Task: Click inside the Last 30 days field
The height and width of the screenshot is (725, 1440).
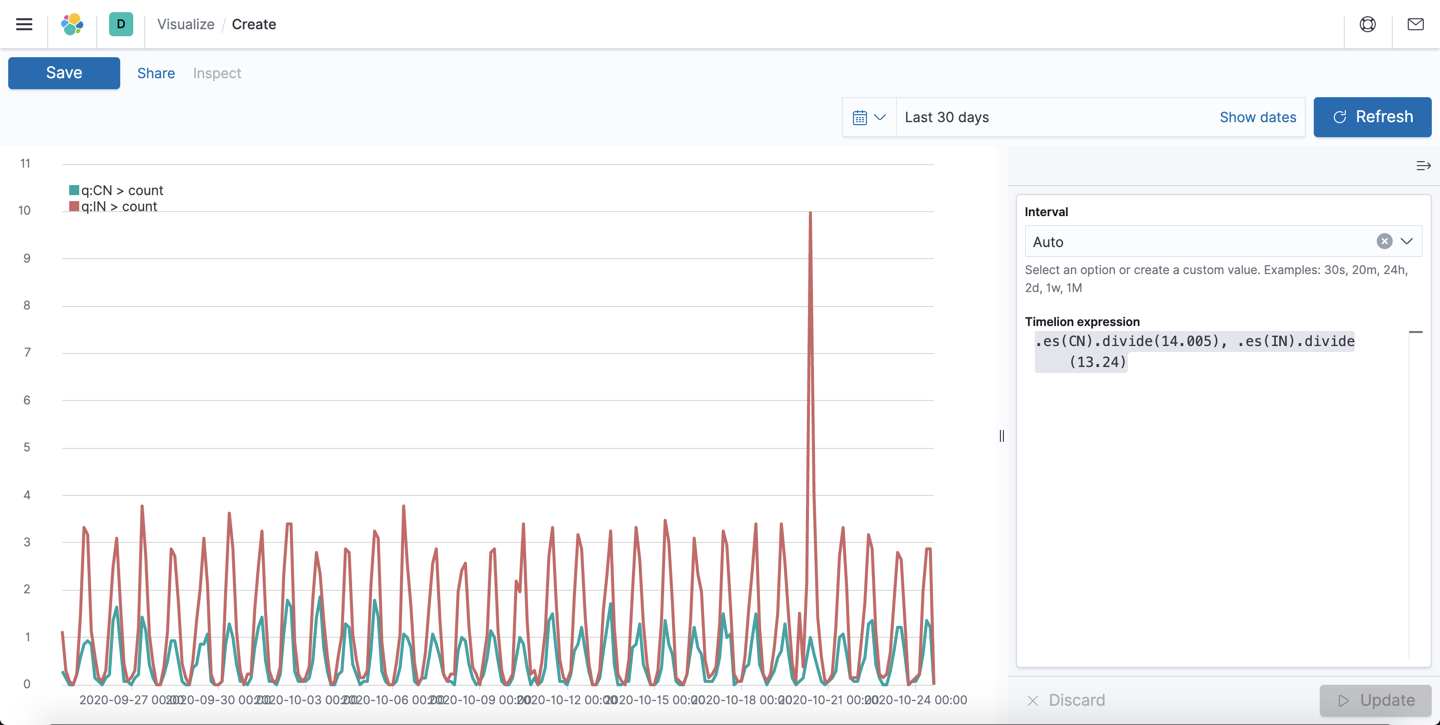Action: point(1000,117)
